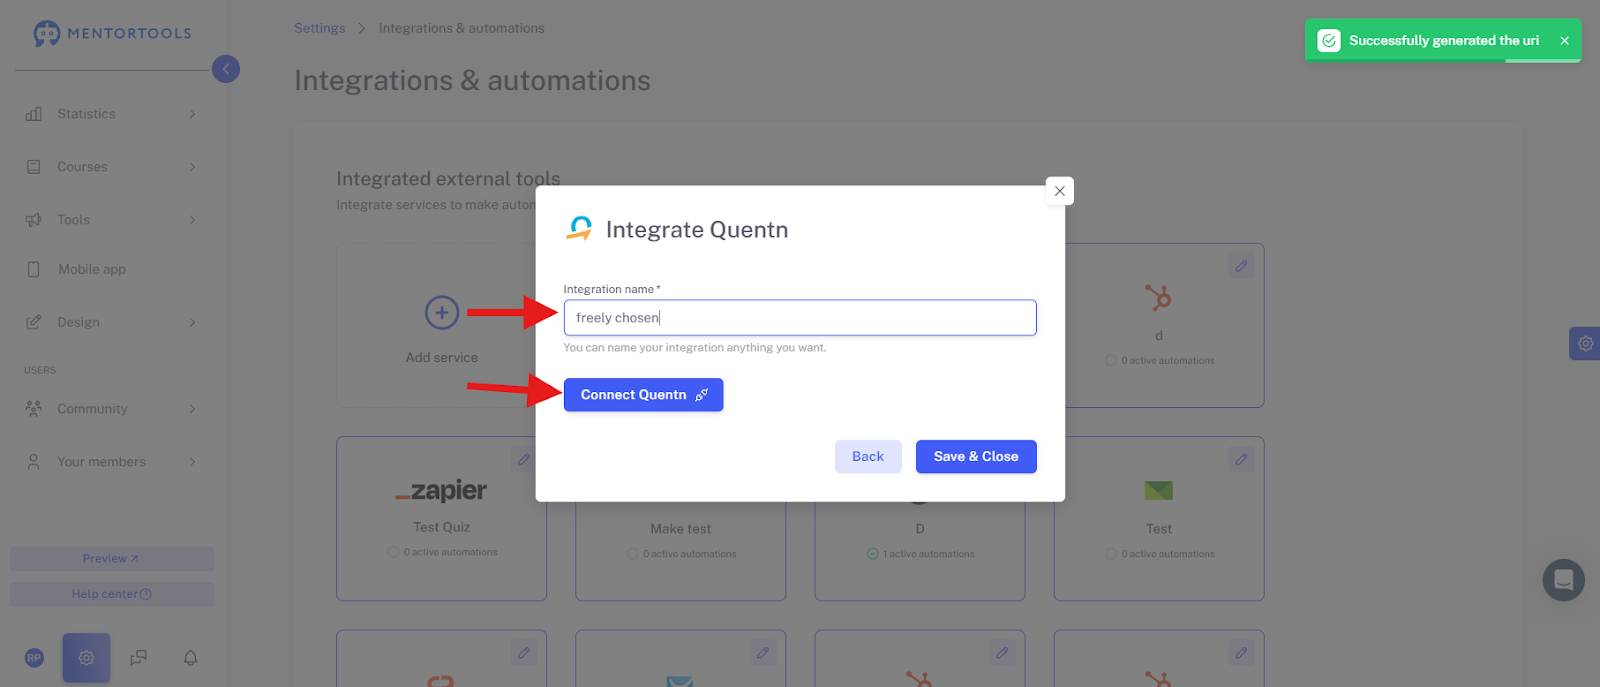Go to the Settings breadcrumb link
This screenshot has width=1600, height=687.
319,28
